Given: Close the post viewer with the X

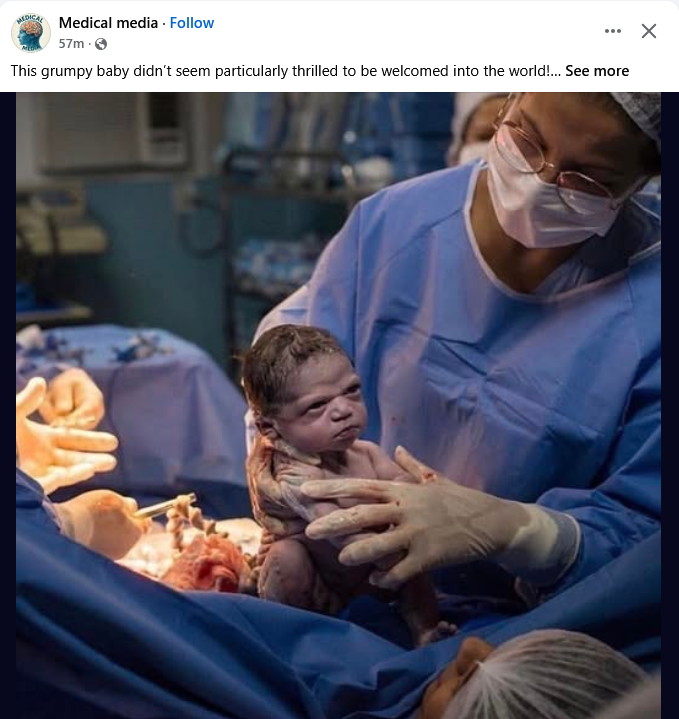Looking at the screenshot, I should click(649, 31).
